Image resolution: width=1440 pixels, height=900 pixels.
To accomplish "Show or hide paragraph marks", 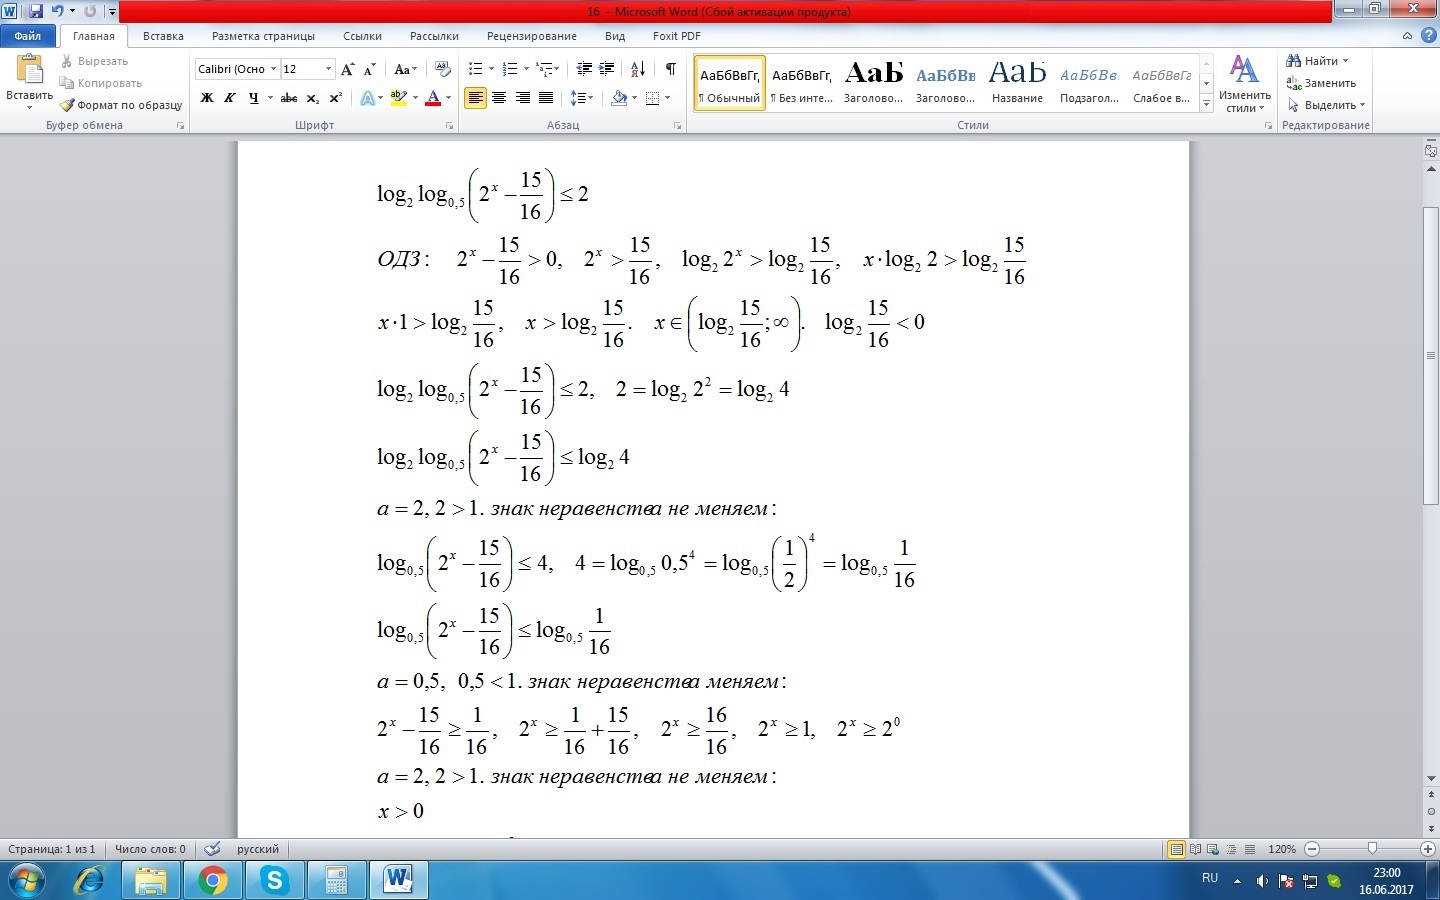I will 670,69.
